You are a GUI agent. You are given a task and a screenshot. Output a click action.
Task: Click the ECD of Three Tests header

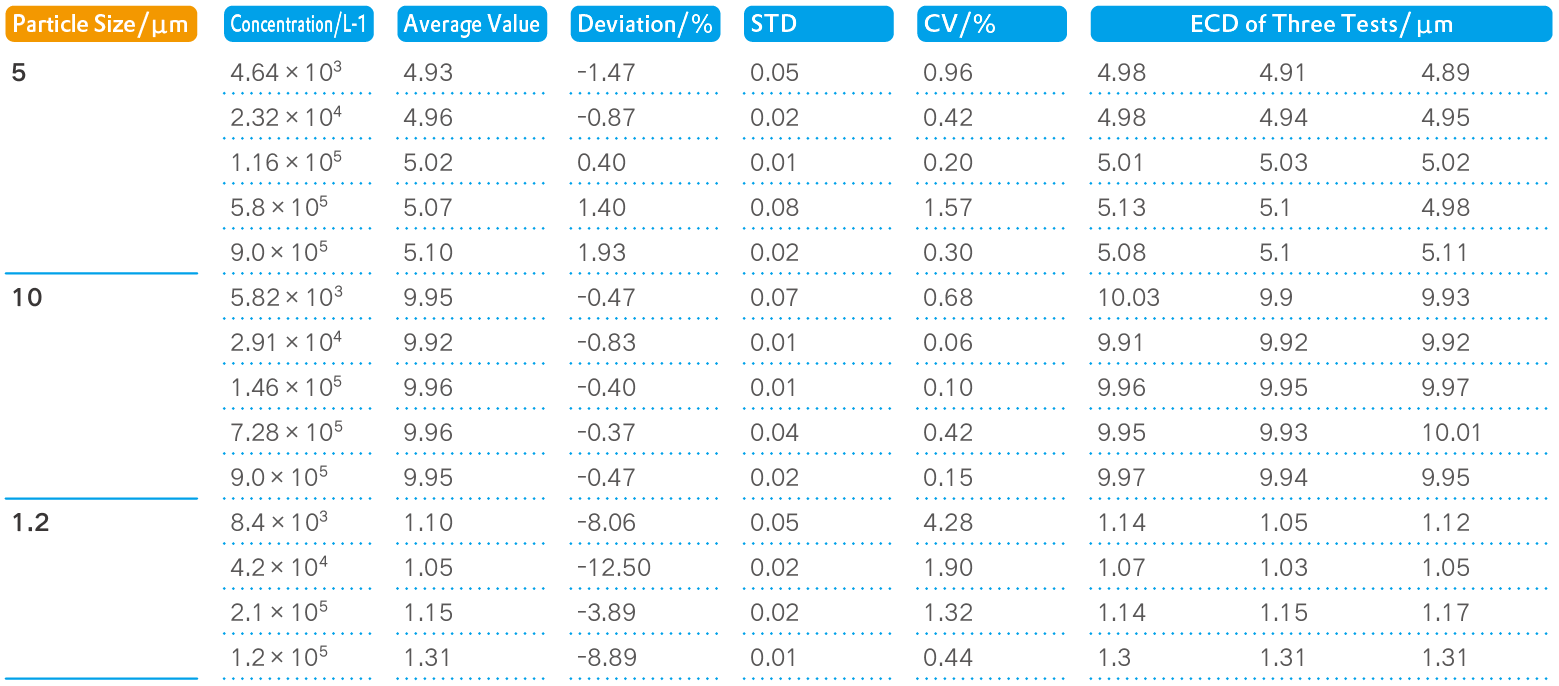coord(1320,24)
